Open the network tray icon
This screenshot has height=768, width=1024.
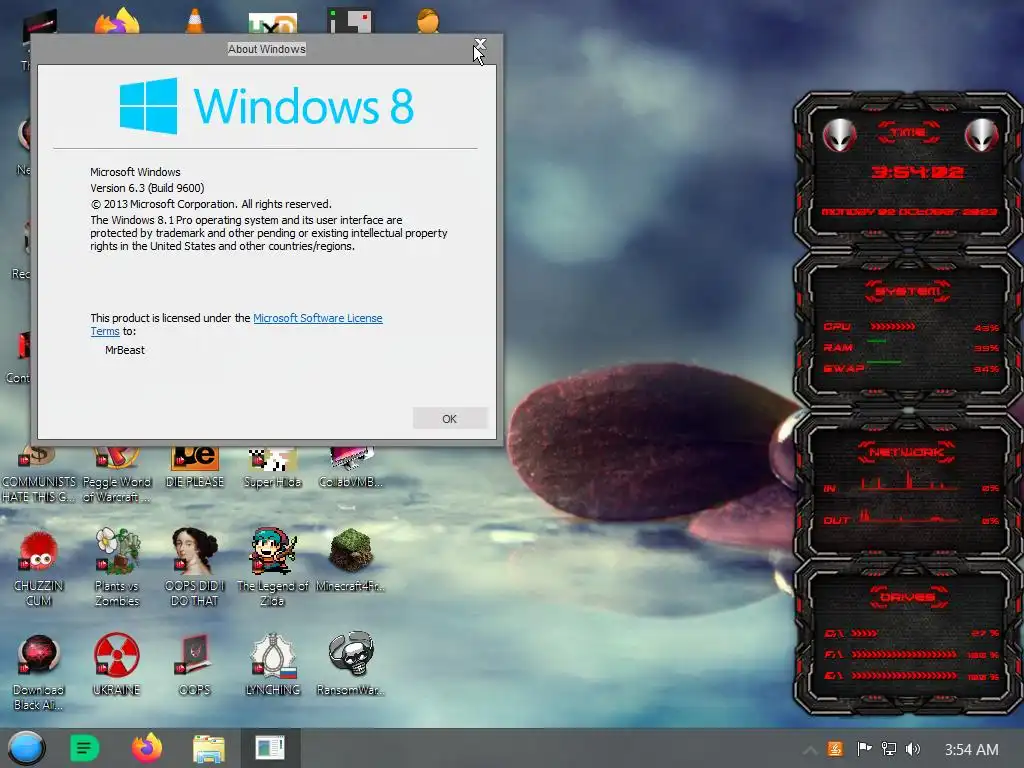pyautogui.click(x=889, y=749)
